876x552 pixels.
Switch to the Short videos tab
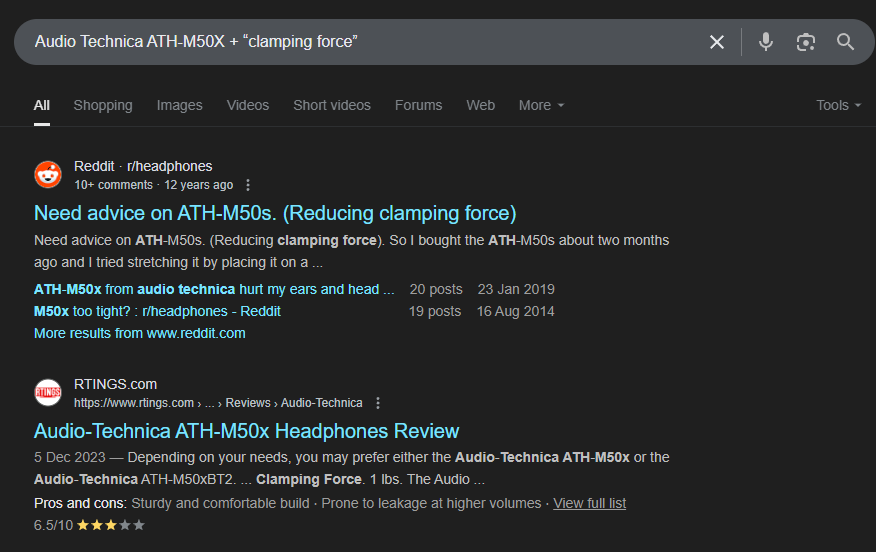(332, 105)
